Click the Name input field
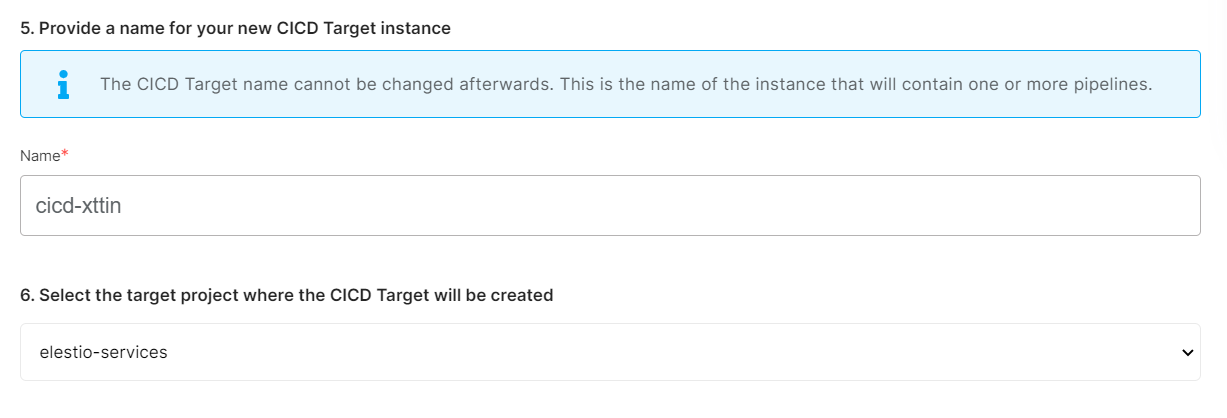Image resolution: width=1227 pixels, height=418 pixels. coord(610,206)
